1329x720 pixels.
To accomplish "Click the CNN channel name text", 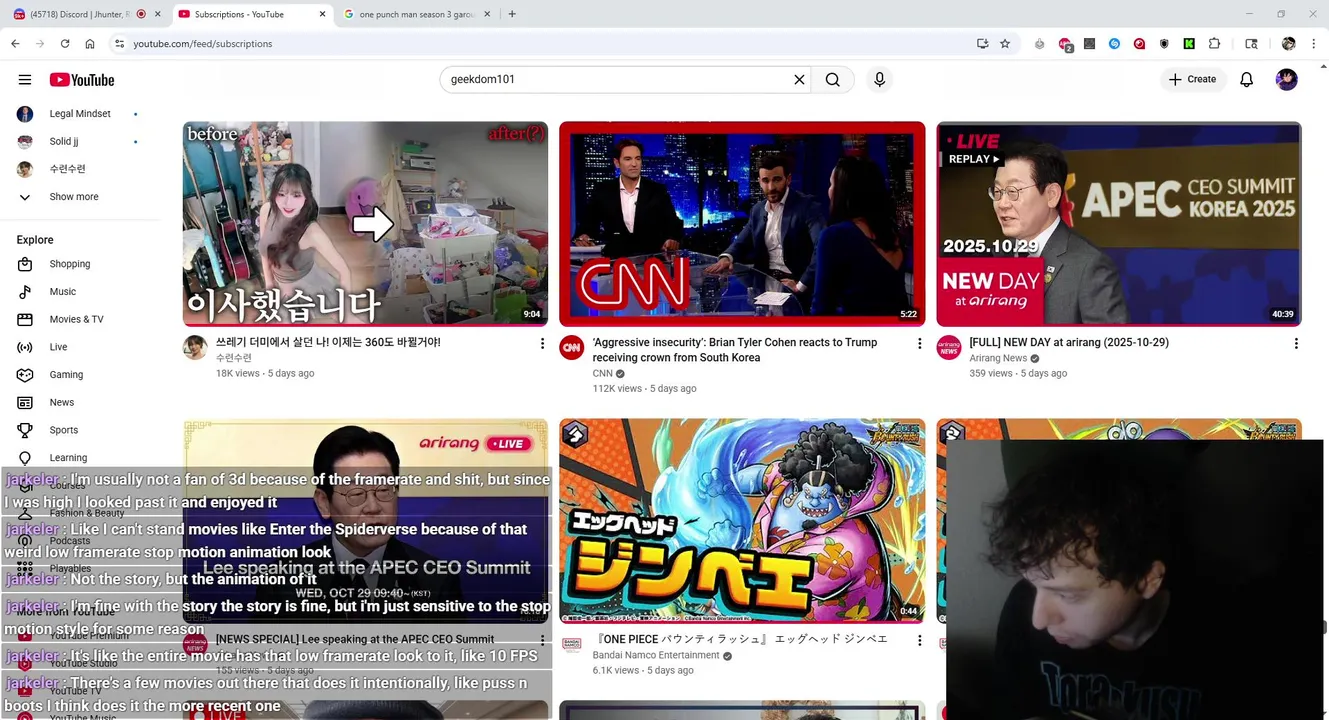I will coord(602,373).
